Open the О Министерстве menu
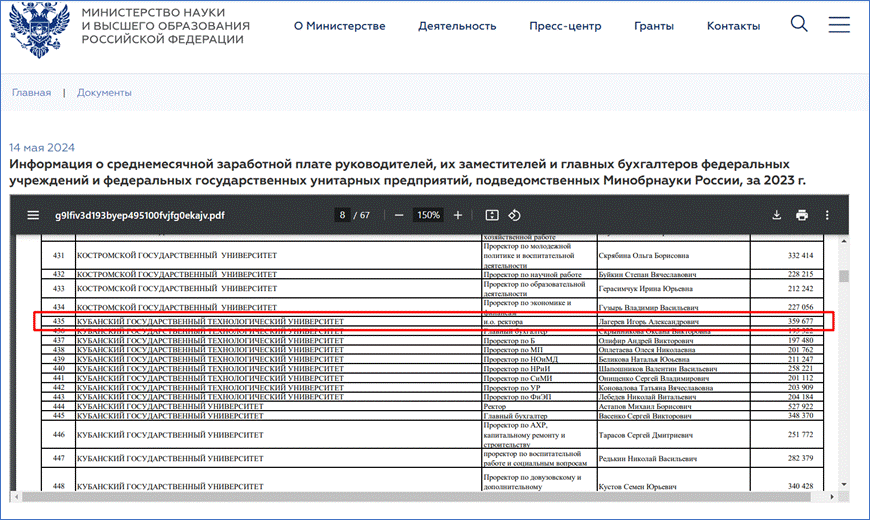 click(340, 26)
